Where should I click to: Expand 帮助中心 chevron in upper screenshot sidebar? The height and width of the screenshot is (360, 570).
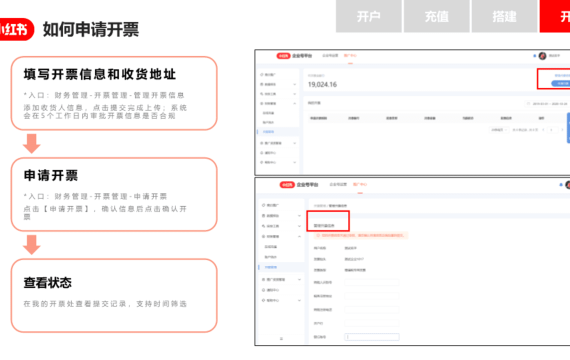point(294,162)
